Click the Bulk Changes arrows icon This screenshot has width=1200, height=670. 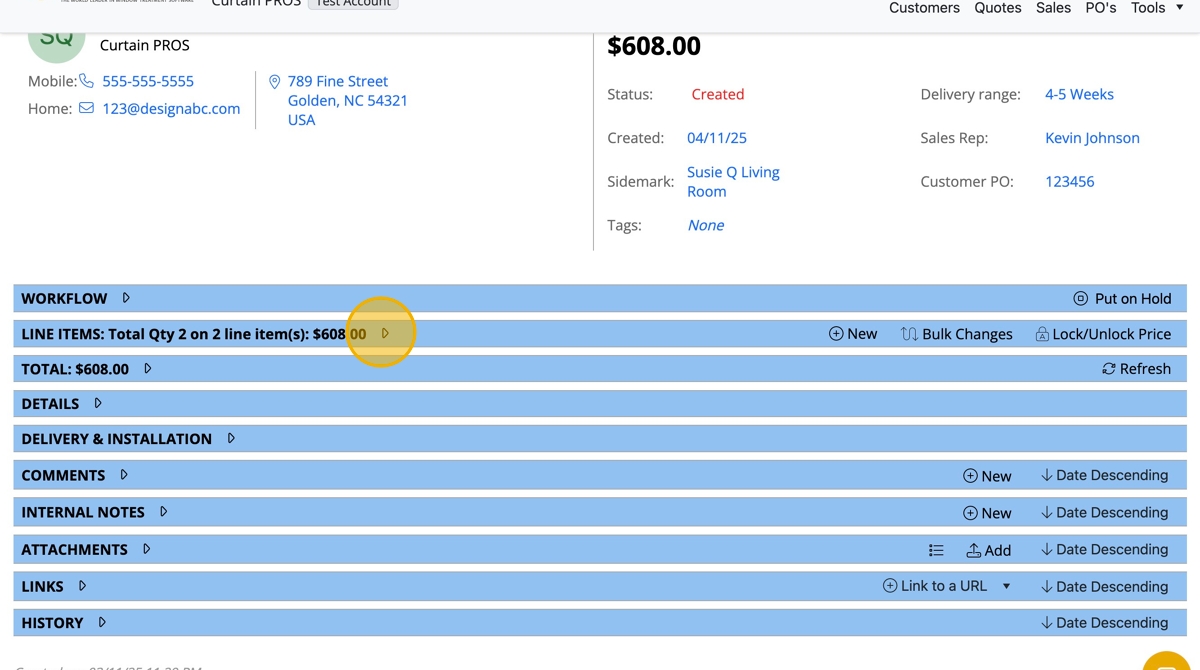(x=909, y=334)
